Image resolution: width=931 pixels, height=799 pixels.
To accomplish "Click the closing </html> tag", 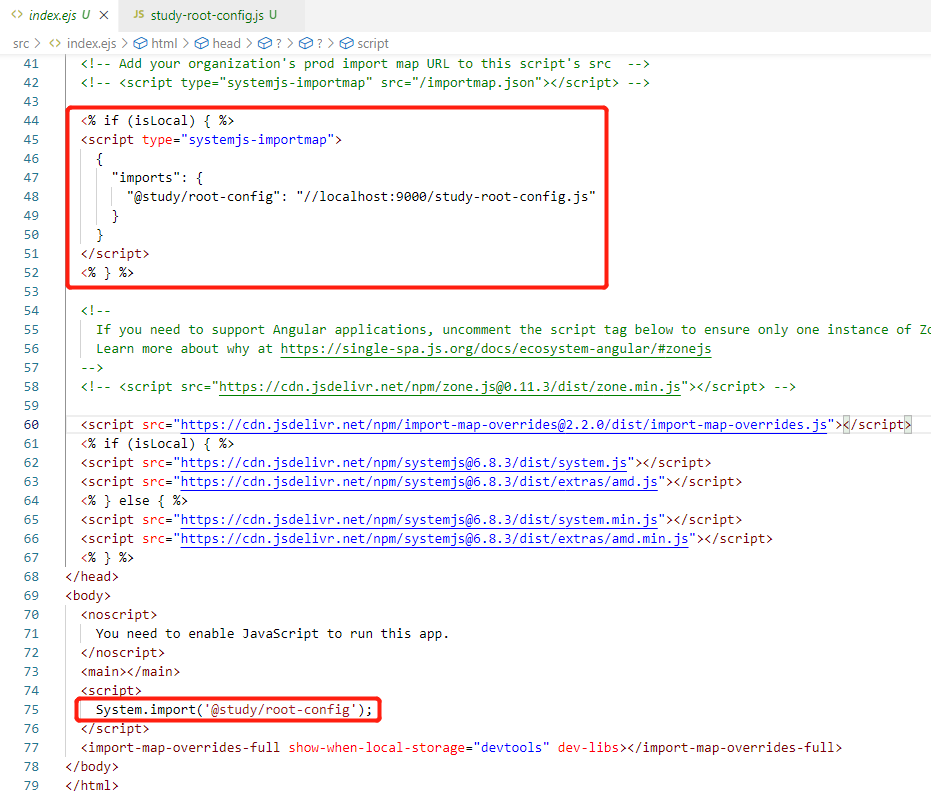I will point(92,785).
